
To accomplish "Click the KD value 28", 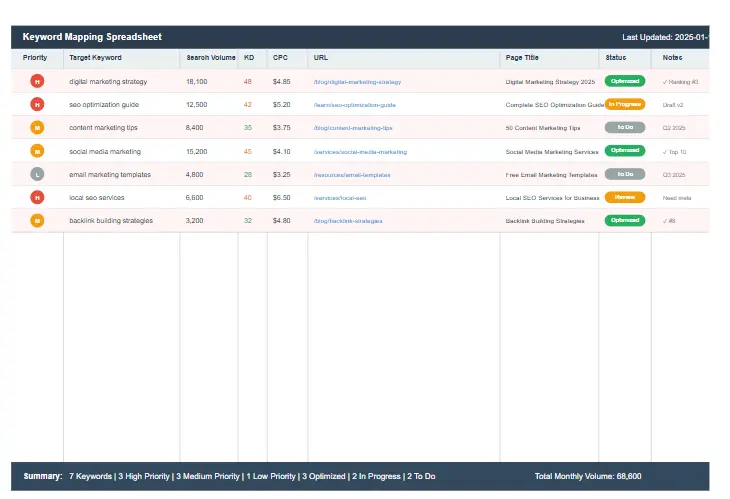I will point(248,175).
